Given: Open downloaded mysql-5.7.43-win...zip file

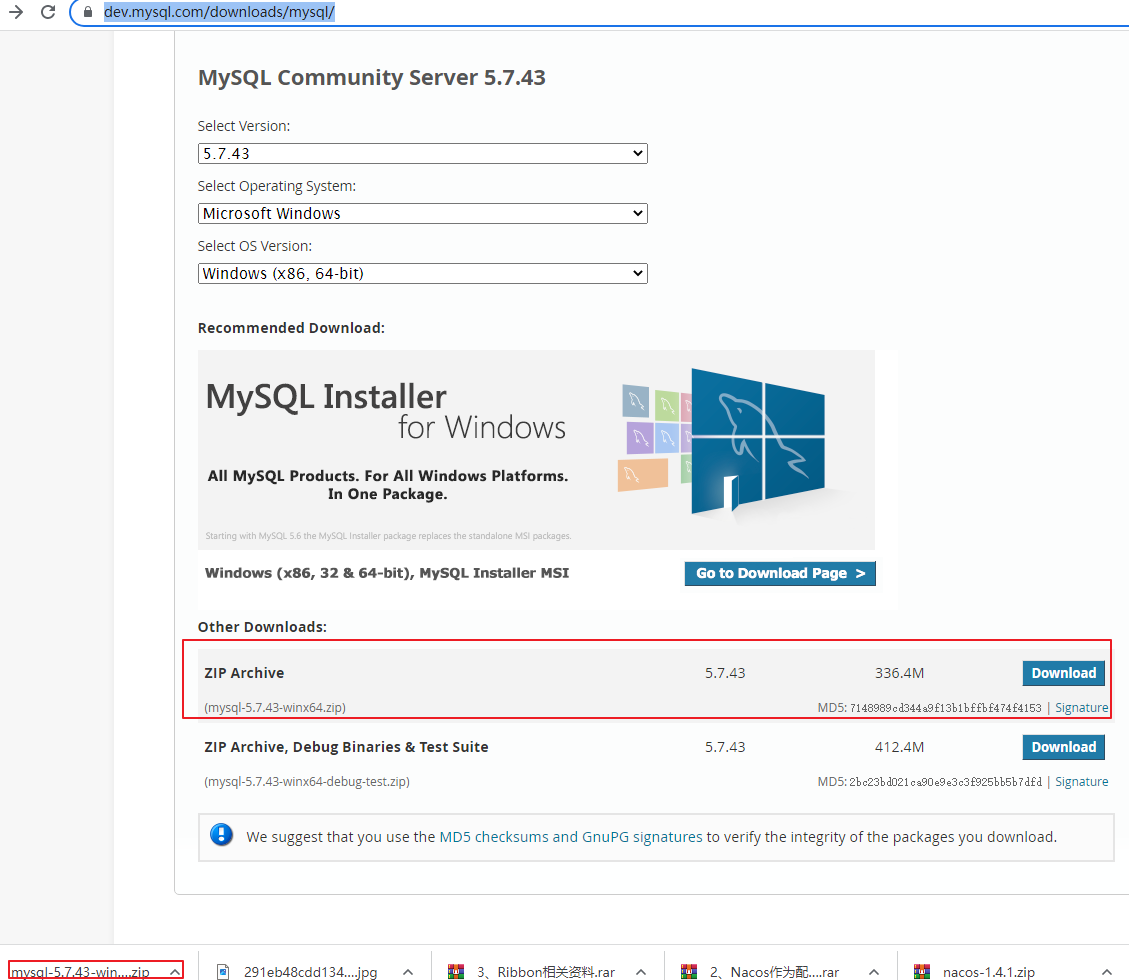Looking at the screenshot, I should point(80,971).
